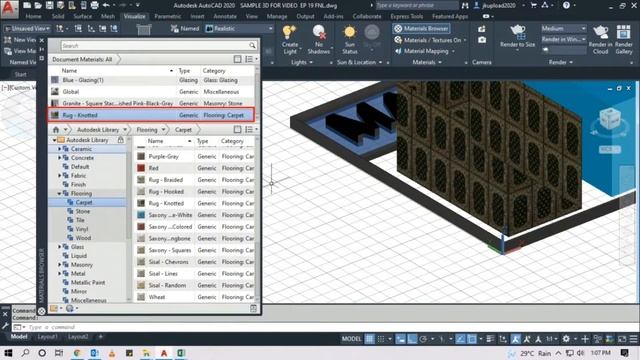
Task: Open the Render Gallery icon
Action: (x=623, y=32)
